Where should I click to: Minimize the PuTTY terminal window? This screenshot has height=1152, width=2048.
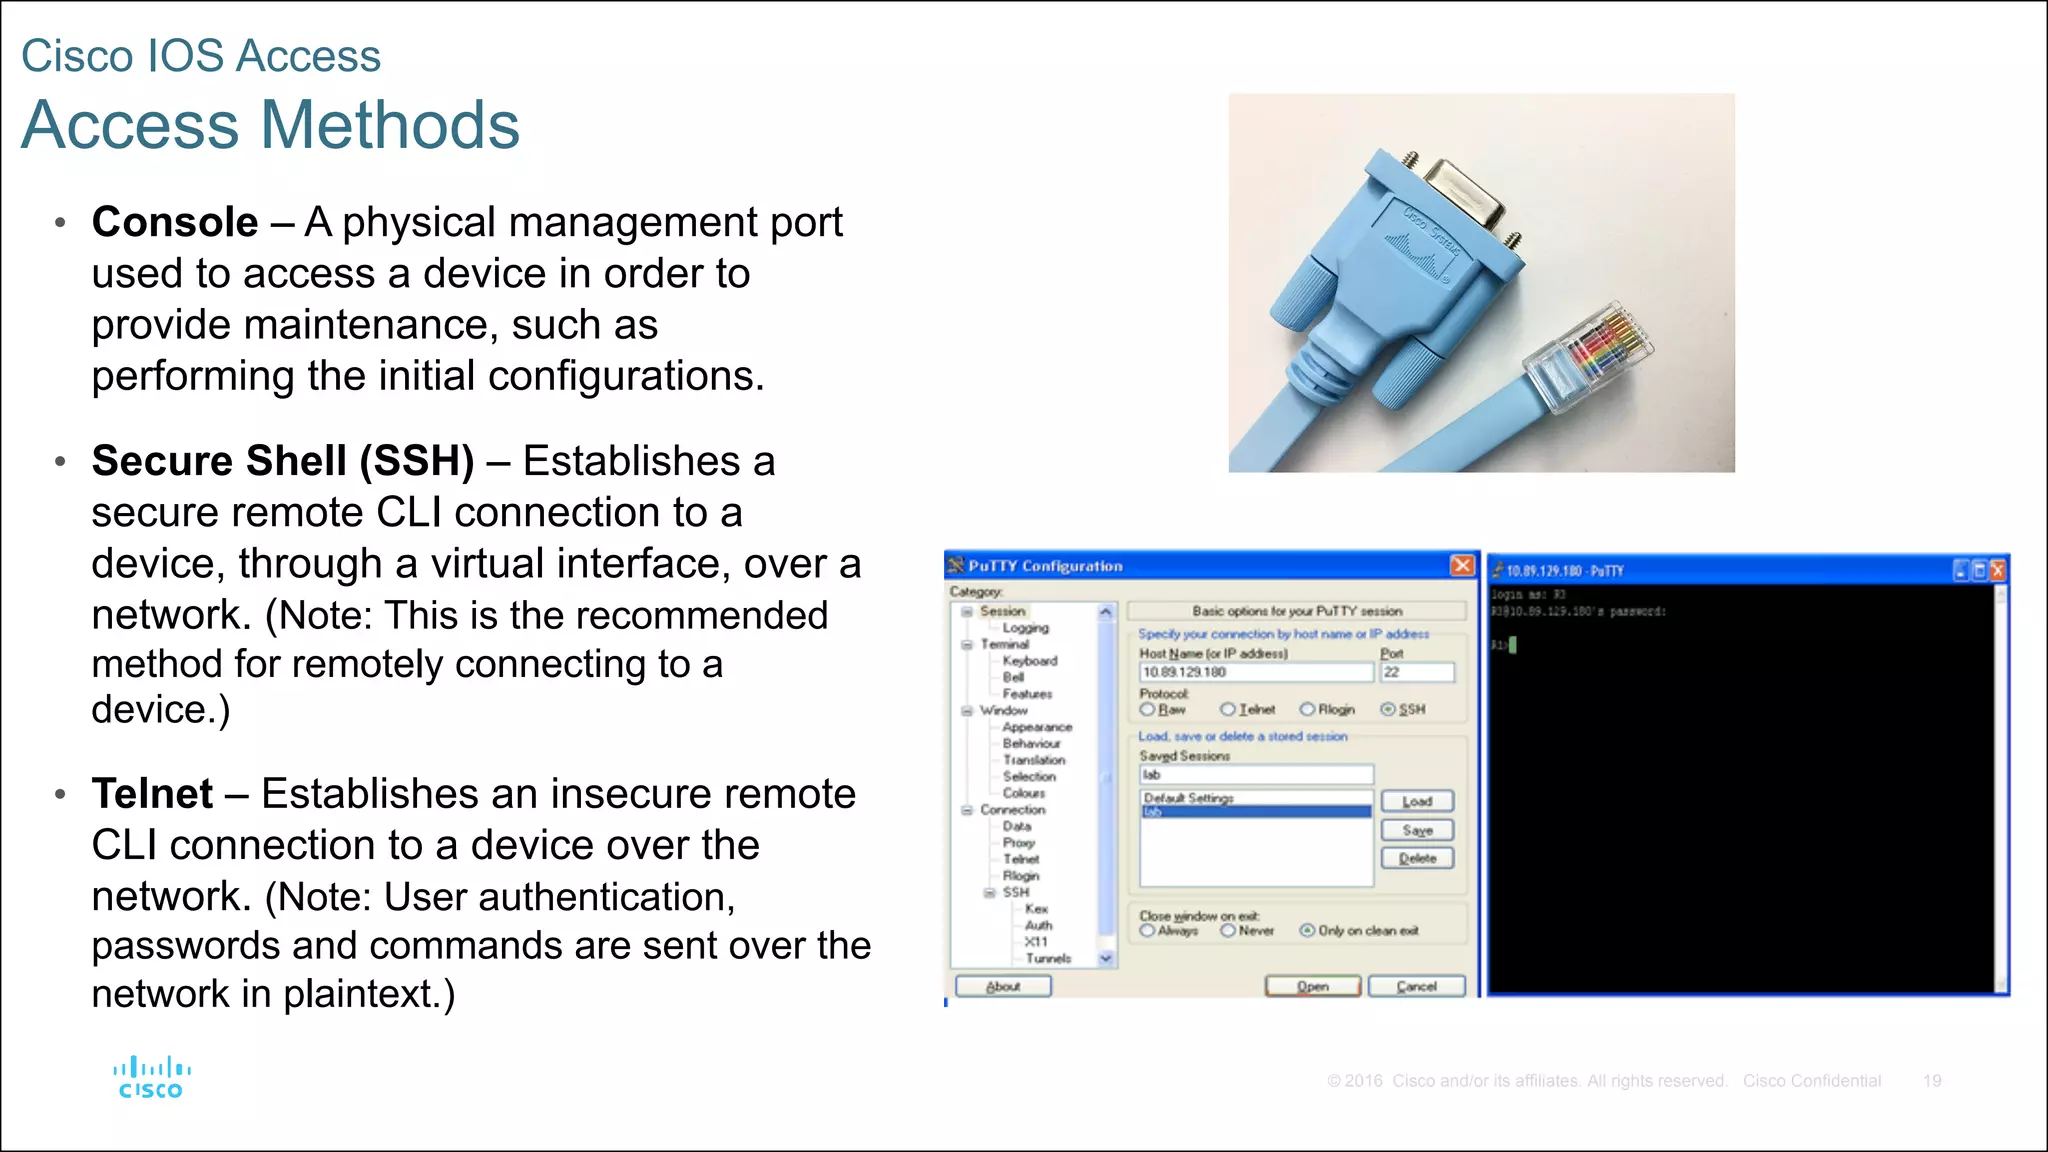point(1961,571)
